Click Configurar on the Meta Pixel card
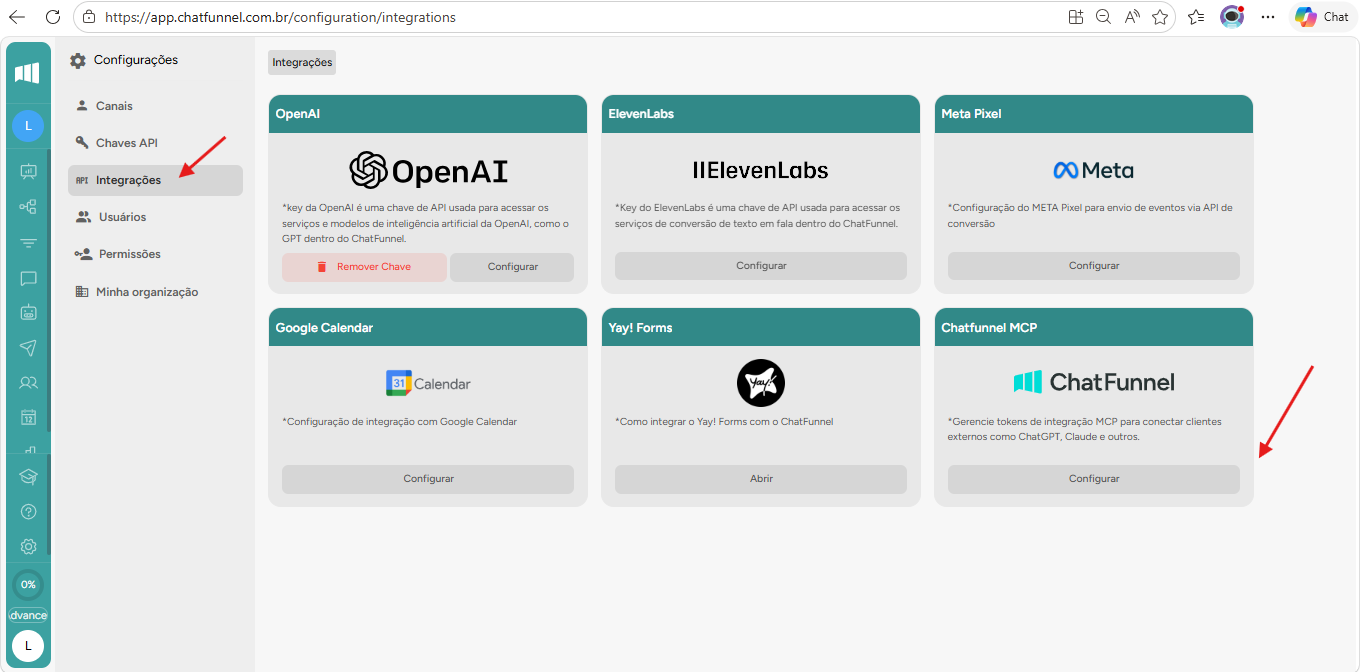Screen dimensions: 1362x672 pyautogui.click(x=1094, y=266)
